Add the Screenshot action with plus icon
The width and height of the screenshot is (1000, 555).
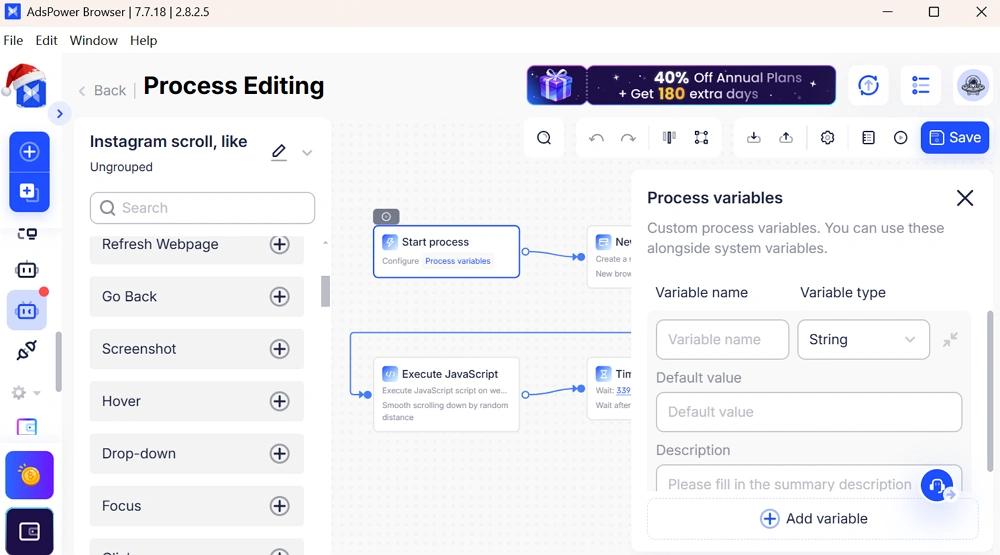tap(280, 349)
